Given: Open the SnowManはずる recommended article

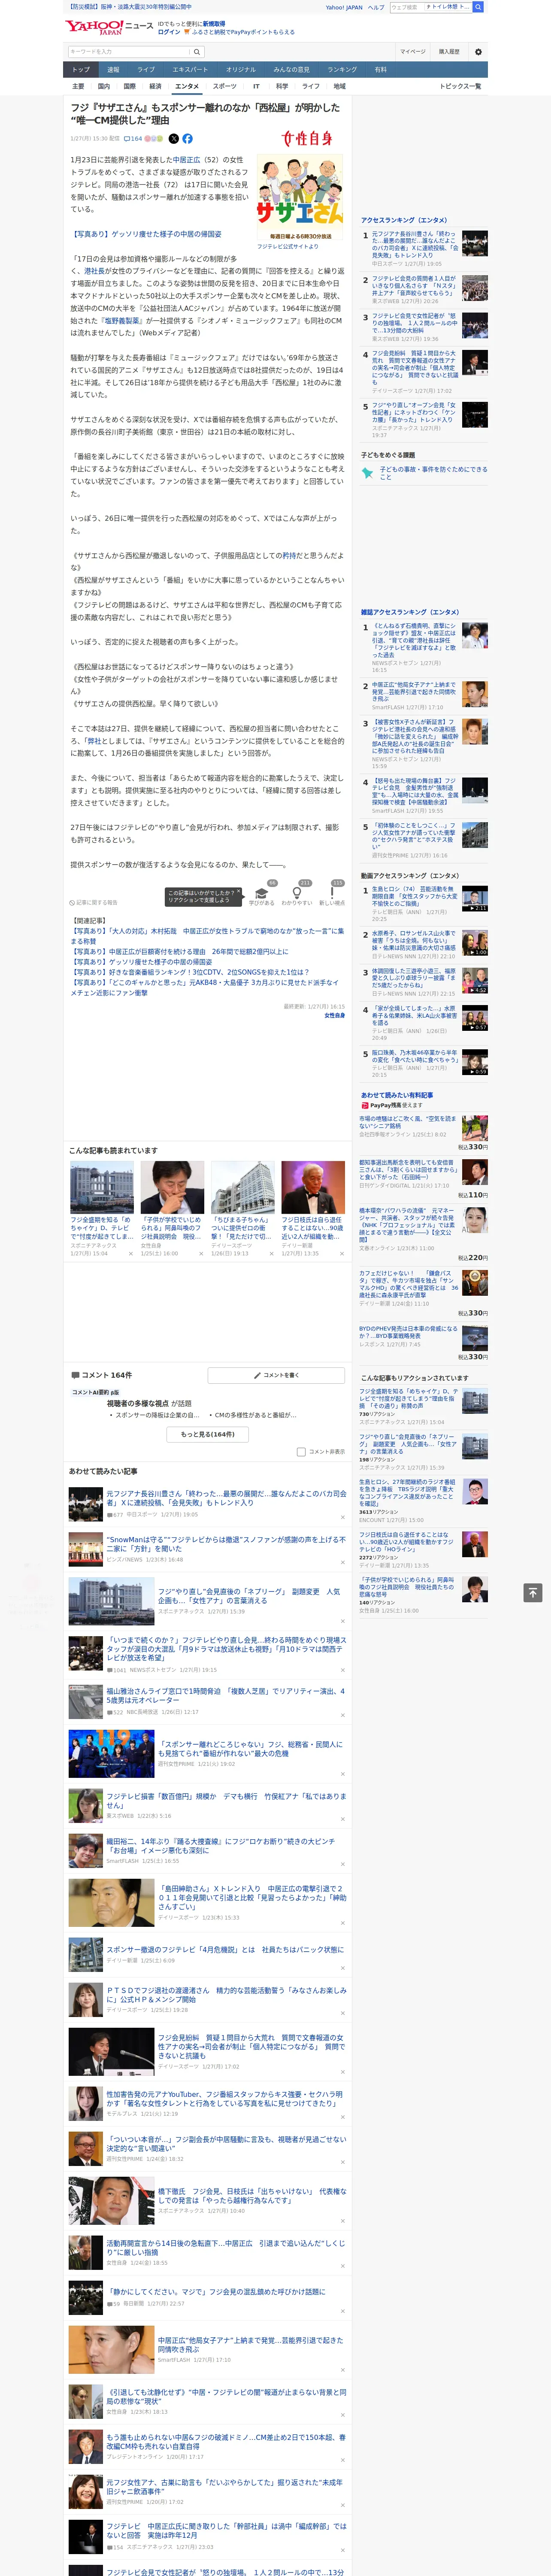Looking at the screenshot, I should coord(226,1544).
